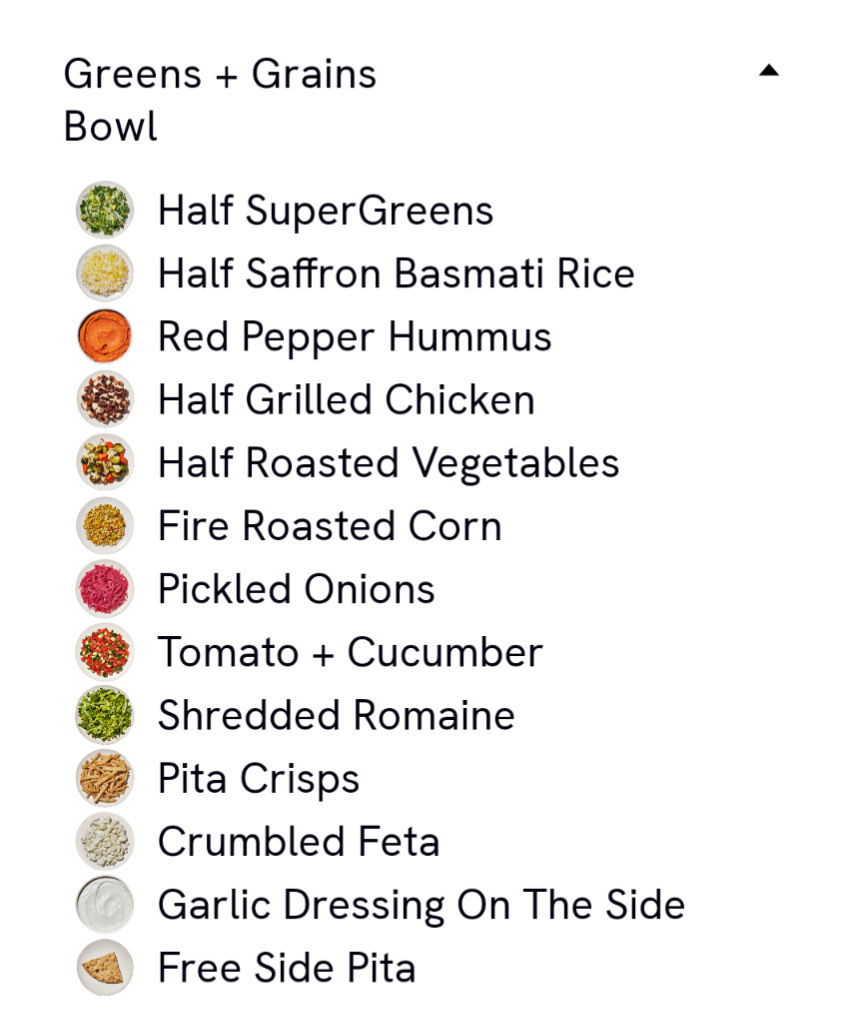The height and width of the screenshot is (1019, 863).
Task: Click the Free Side Pita label
Action: (x=286, y=968)
